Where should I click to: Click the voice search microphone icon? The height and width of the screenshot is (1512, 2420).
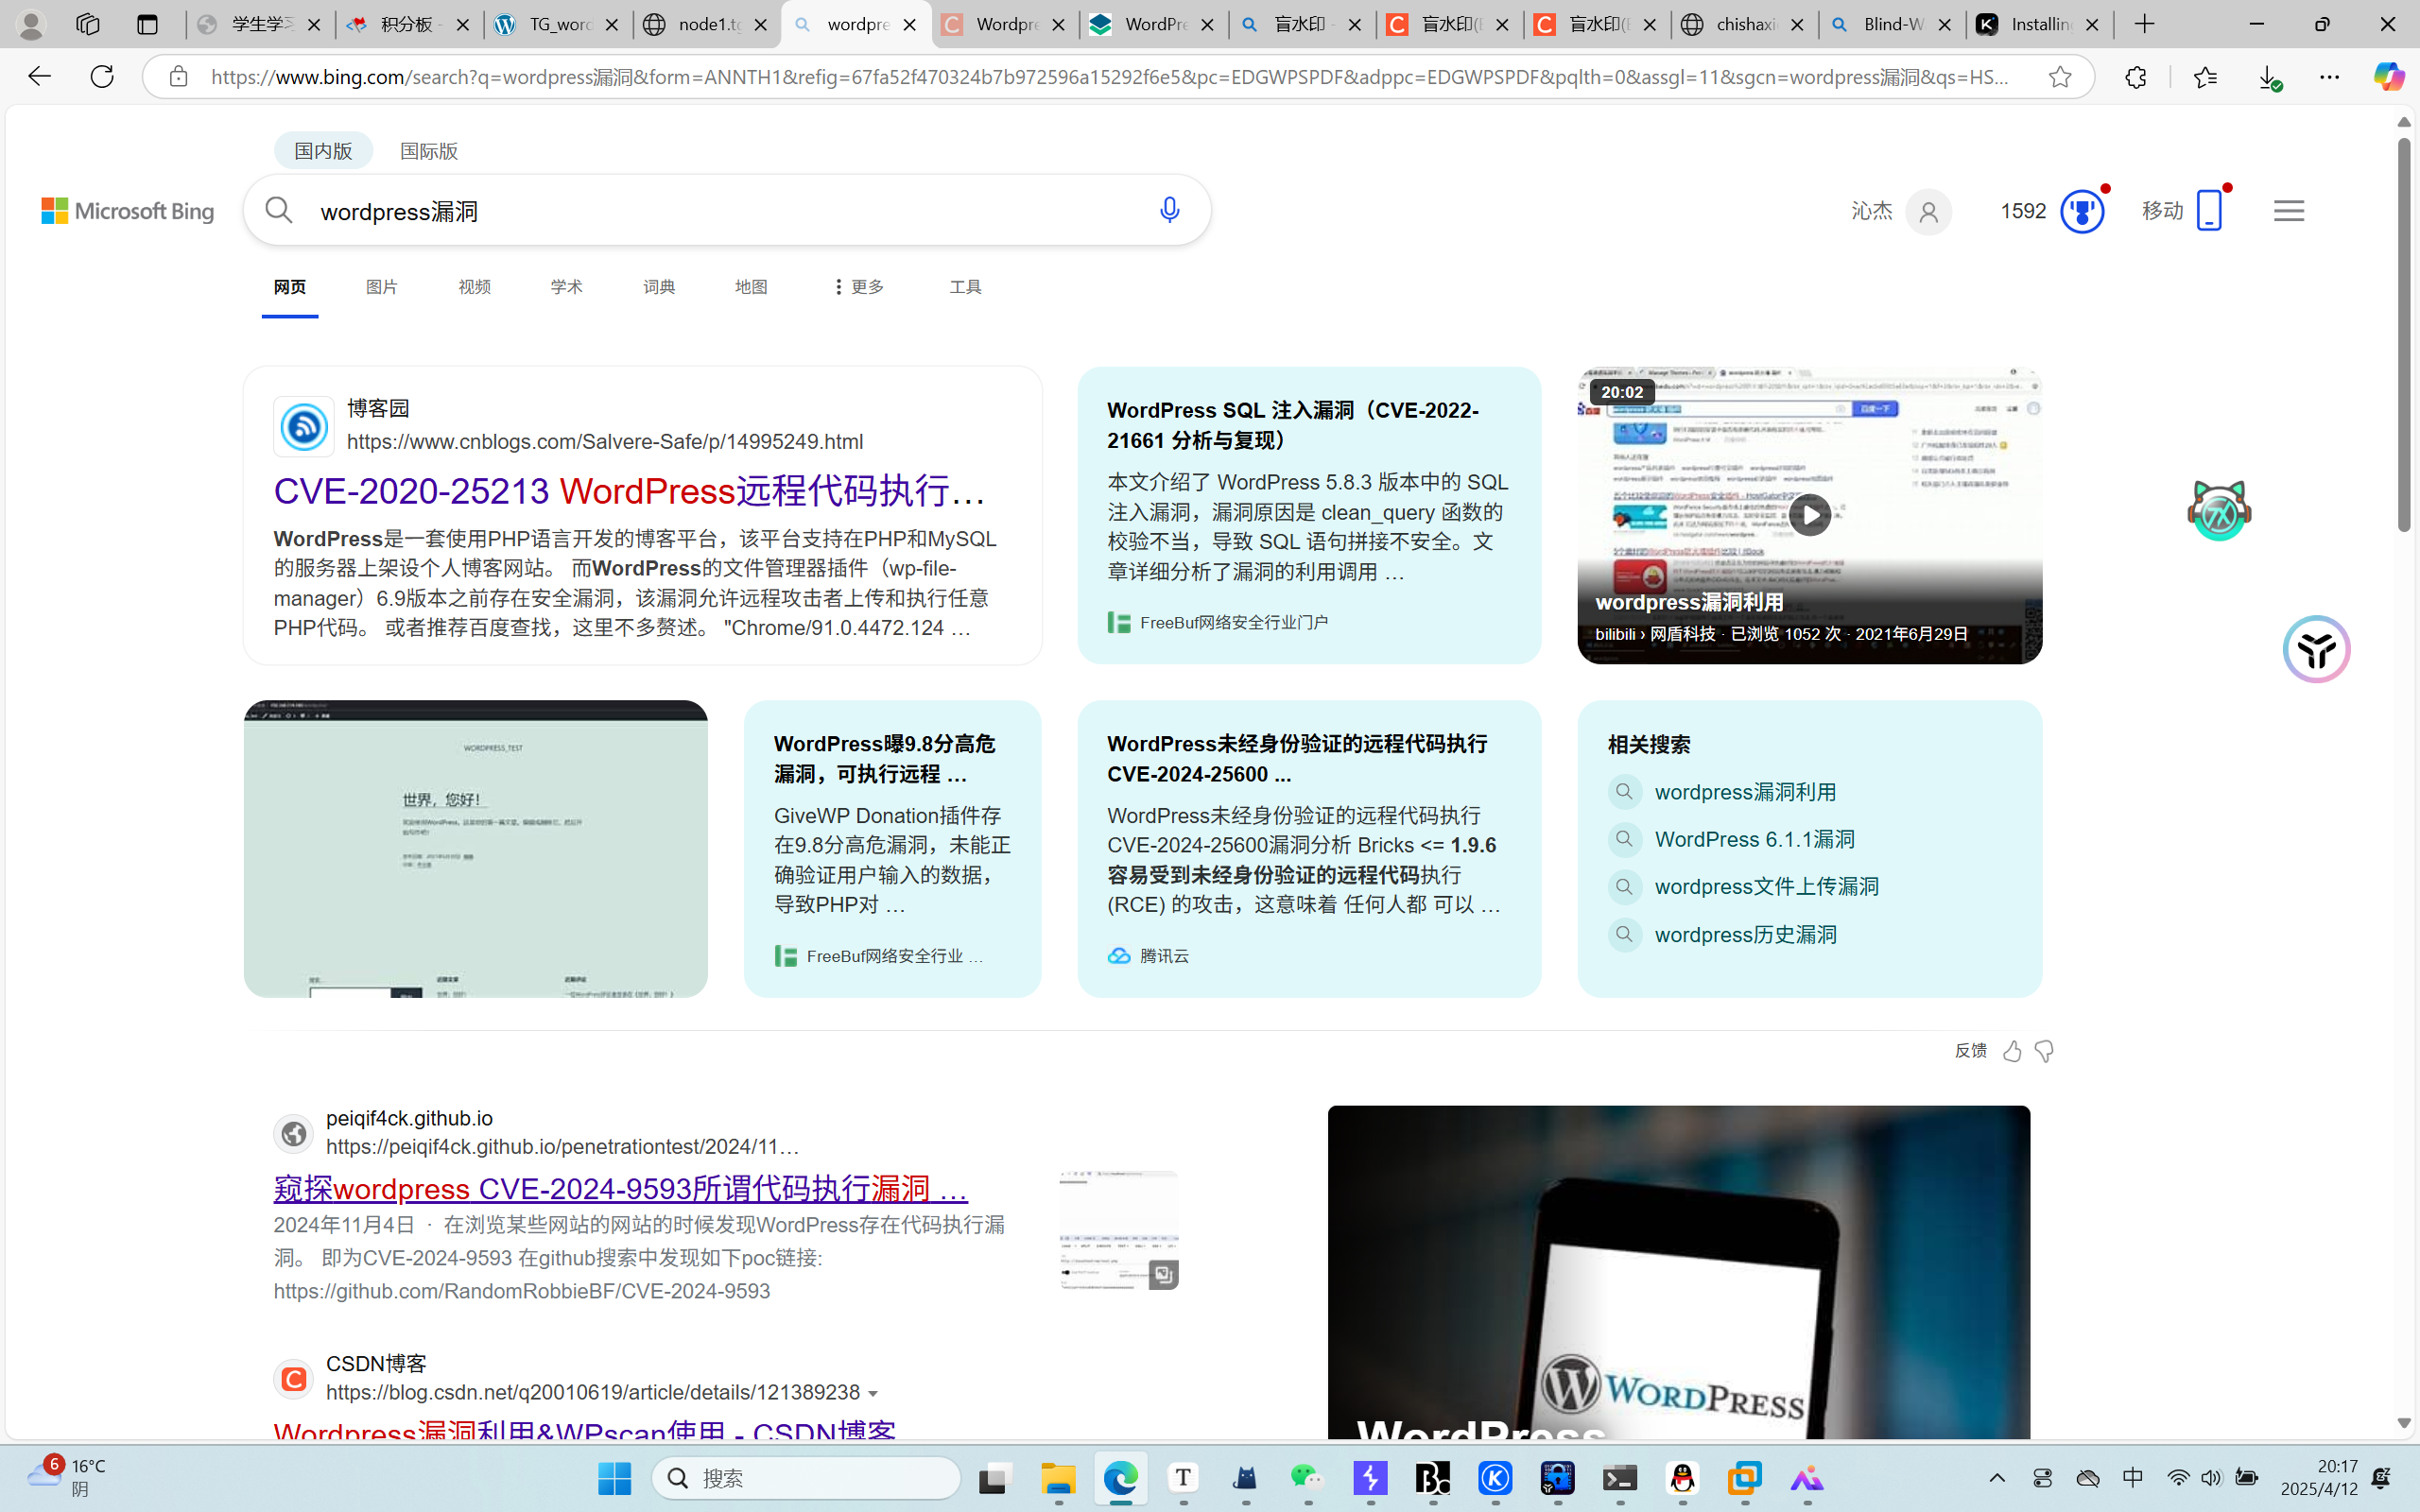[1169, 210]
